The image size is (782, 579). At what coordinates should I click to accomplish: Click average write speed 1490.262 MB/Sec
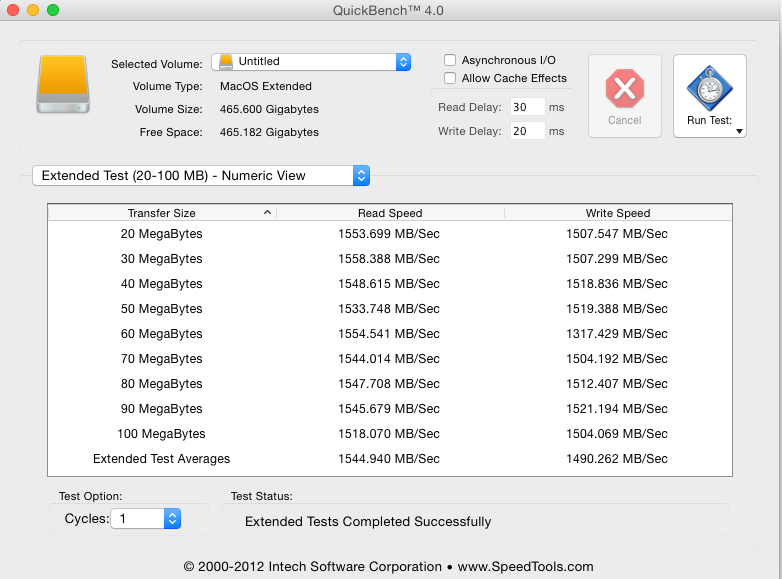617,459
